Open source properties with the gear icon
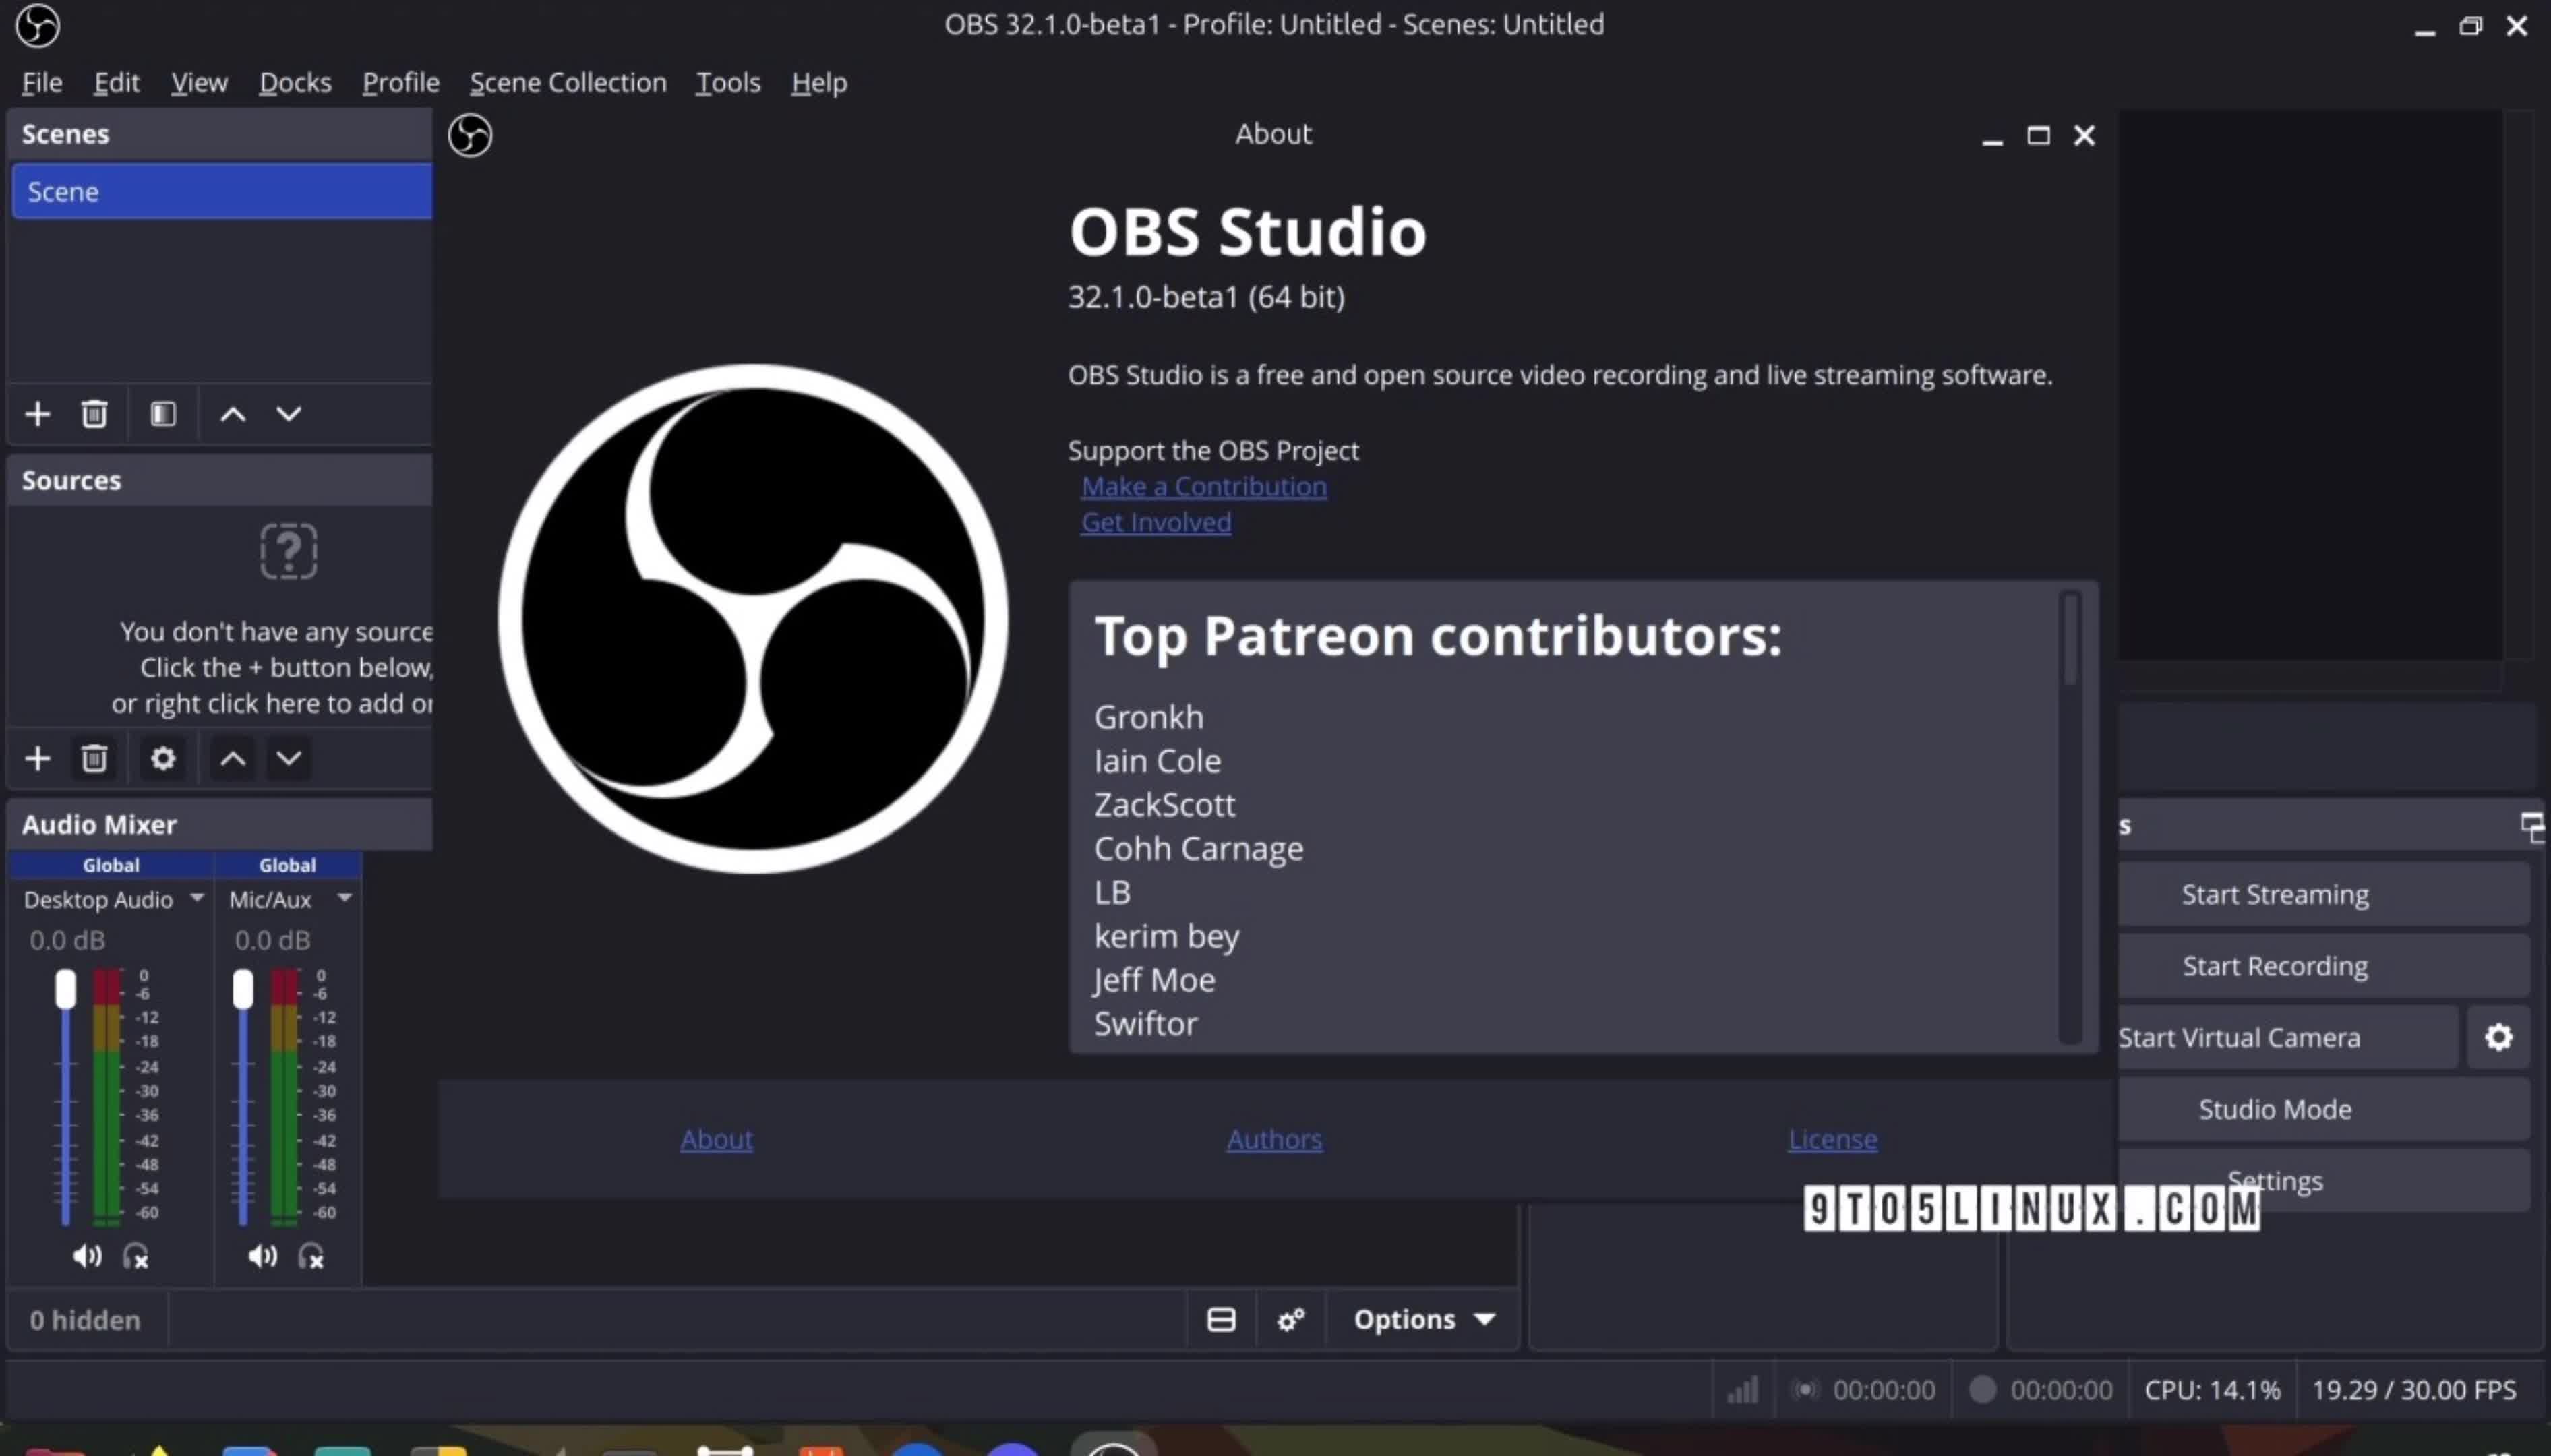The height and width of the screenshot is (1456, 2551). [162, 758]
